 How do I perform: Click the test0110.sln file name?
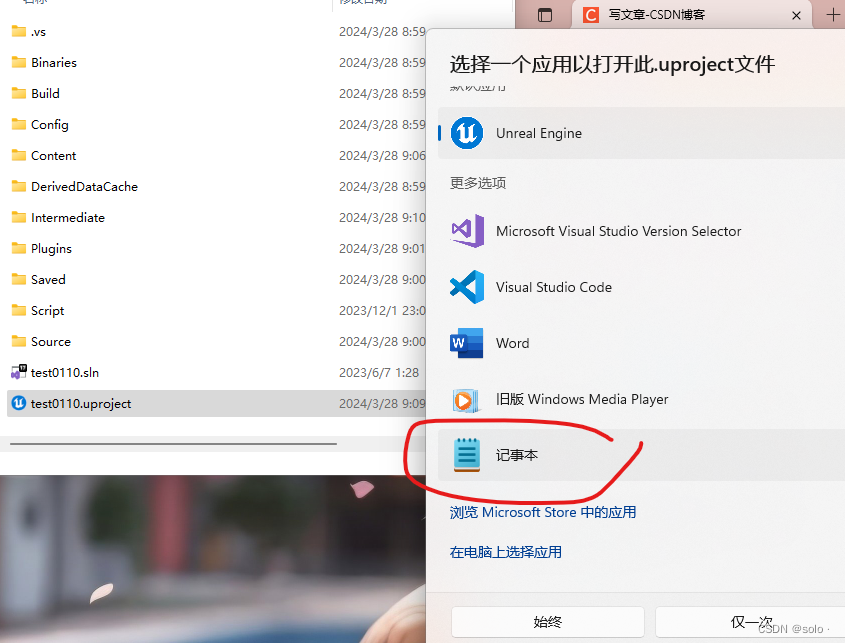point(65,372)
